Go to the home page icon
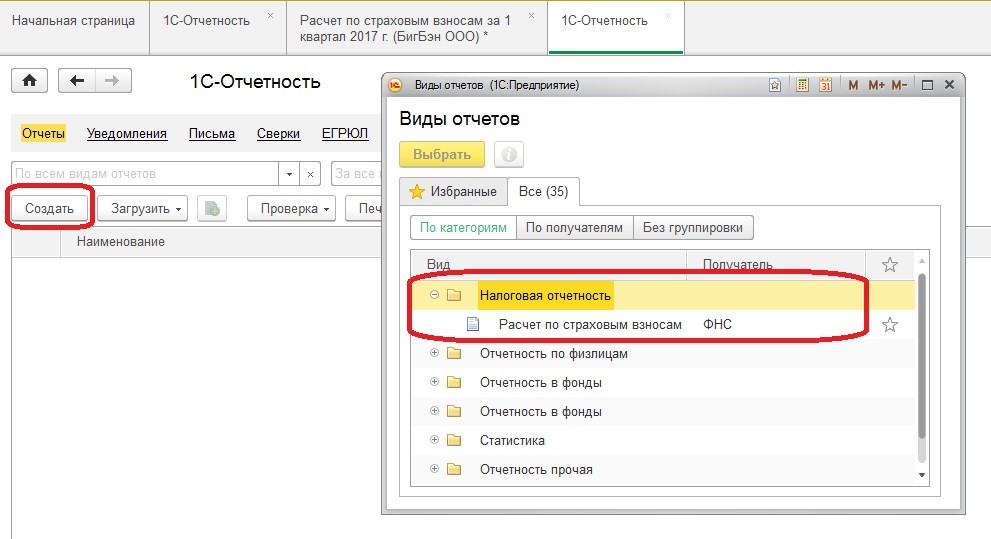The height and width of the screenshot is (539, 991). [29, 81]
